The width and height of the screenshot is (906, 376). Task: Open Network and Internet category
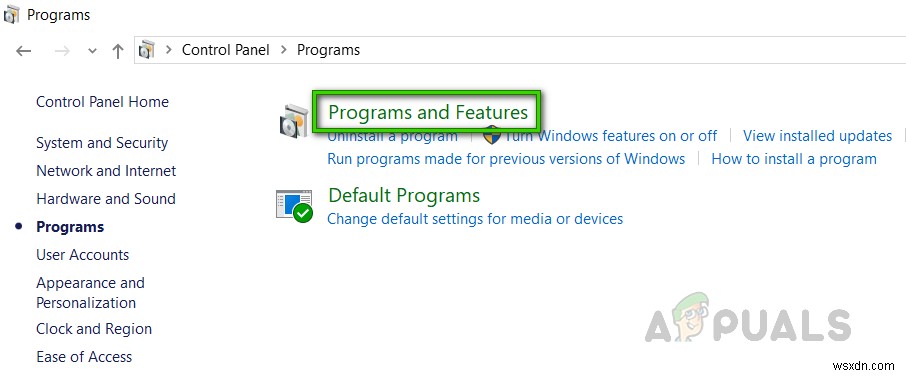[x=106, y=171]
